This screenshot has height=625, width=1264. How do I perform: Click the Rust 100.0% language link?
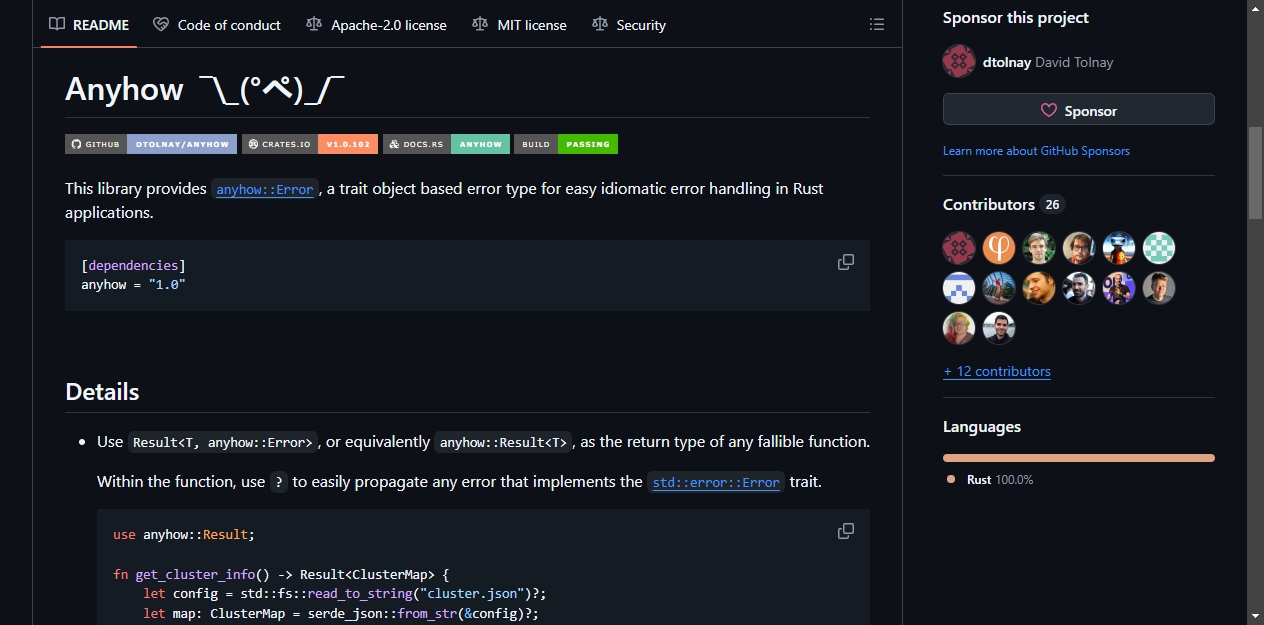990,480
